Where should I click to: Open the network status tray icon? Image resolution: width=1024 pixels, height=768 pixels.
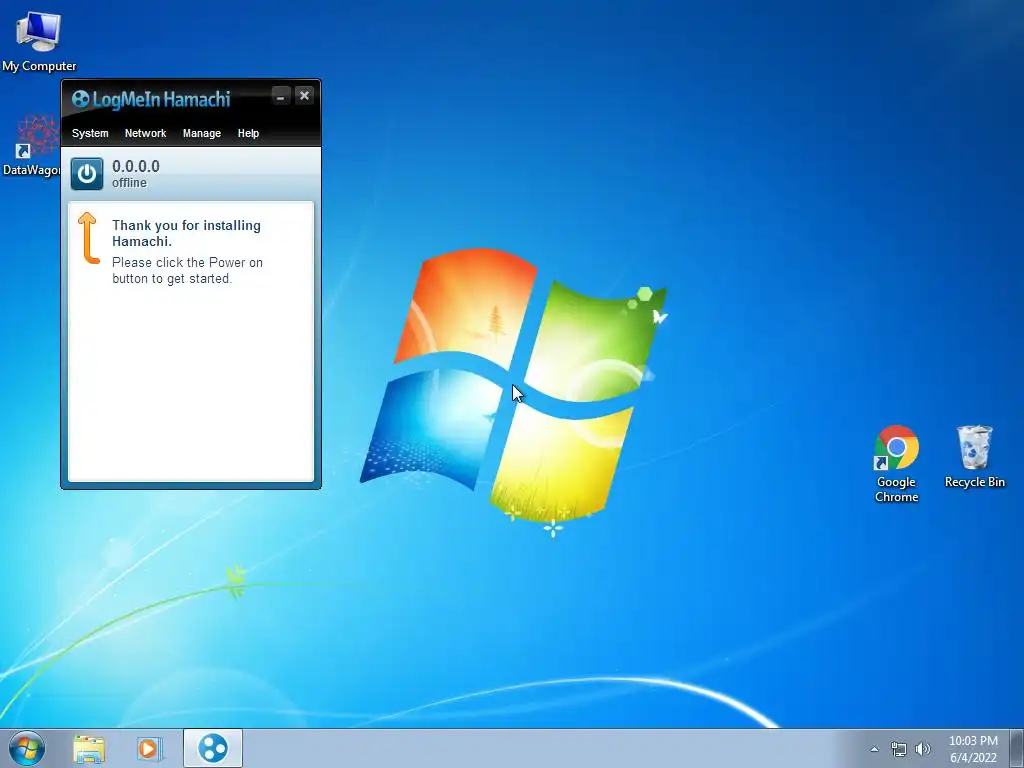point(899,749)
